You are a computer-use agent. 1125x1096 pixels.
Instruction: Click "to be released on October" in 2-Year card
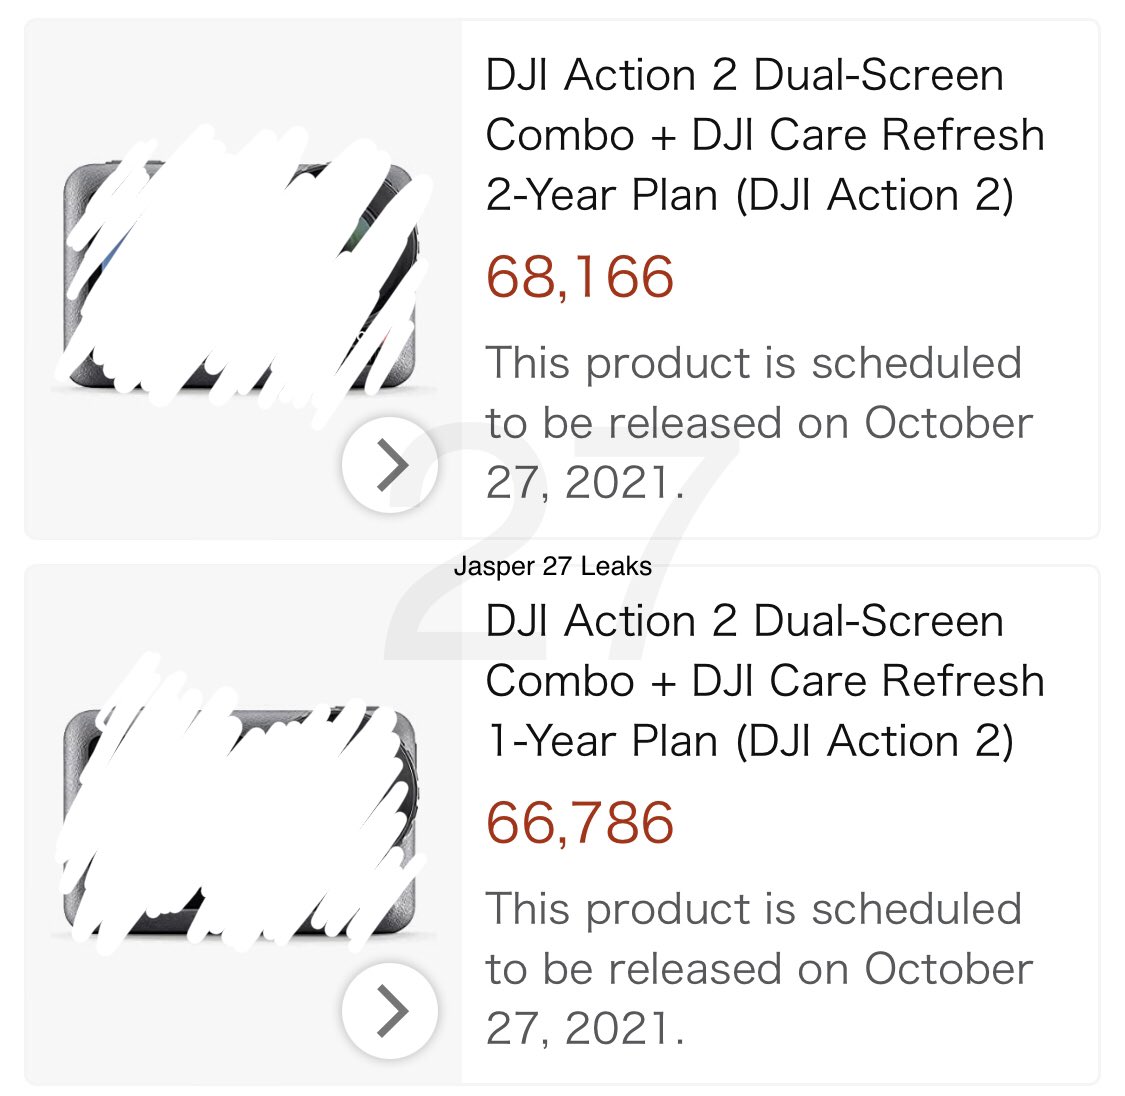click(x=758, y=423)
